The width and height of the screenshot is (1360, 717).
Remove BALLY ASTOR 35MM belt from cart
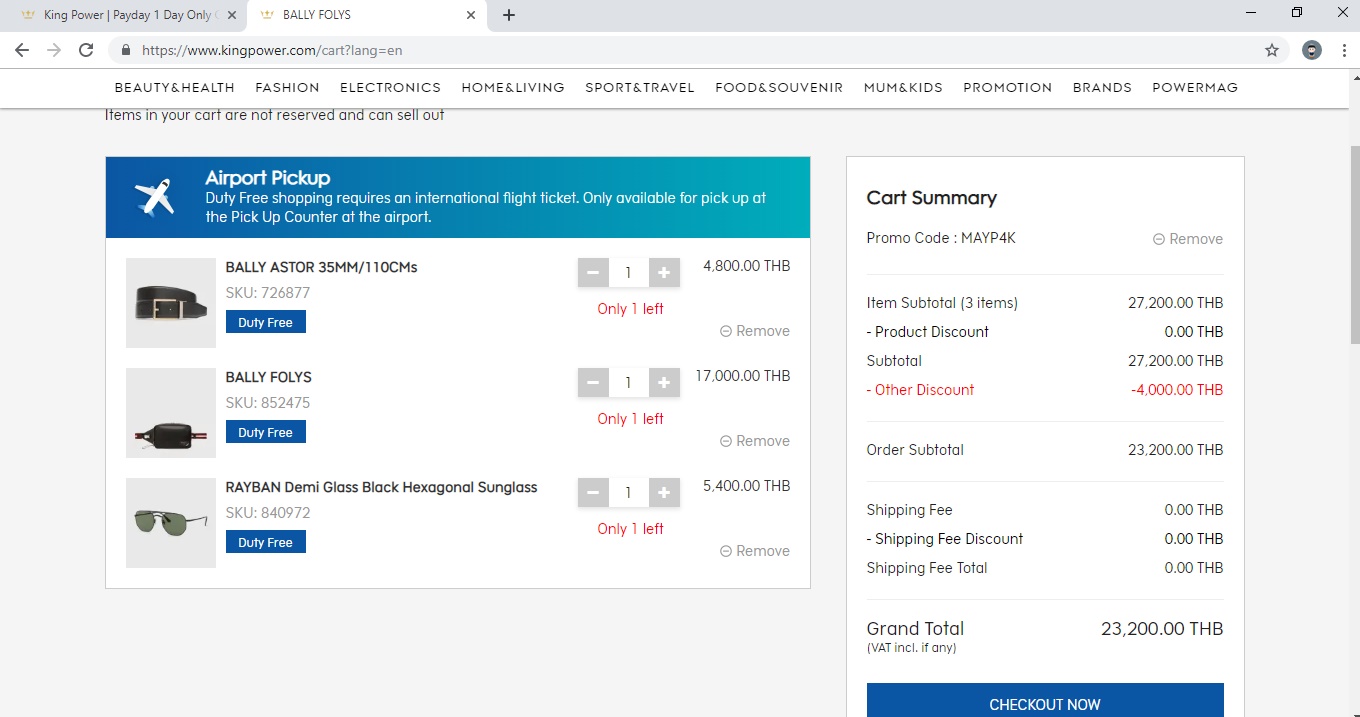755,331
